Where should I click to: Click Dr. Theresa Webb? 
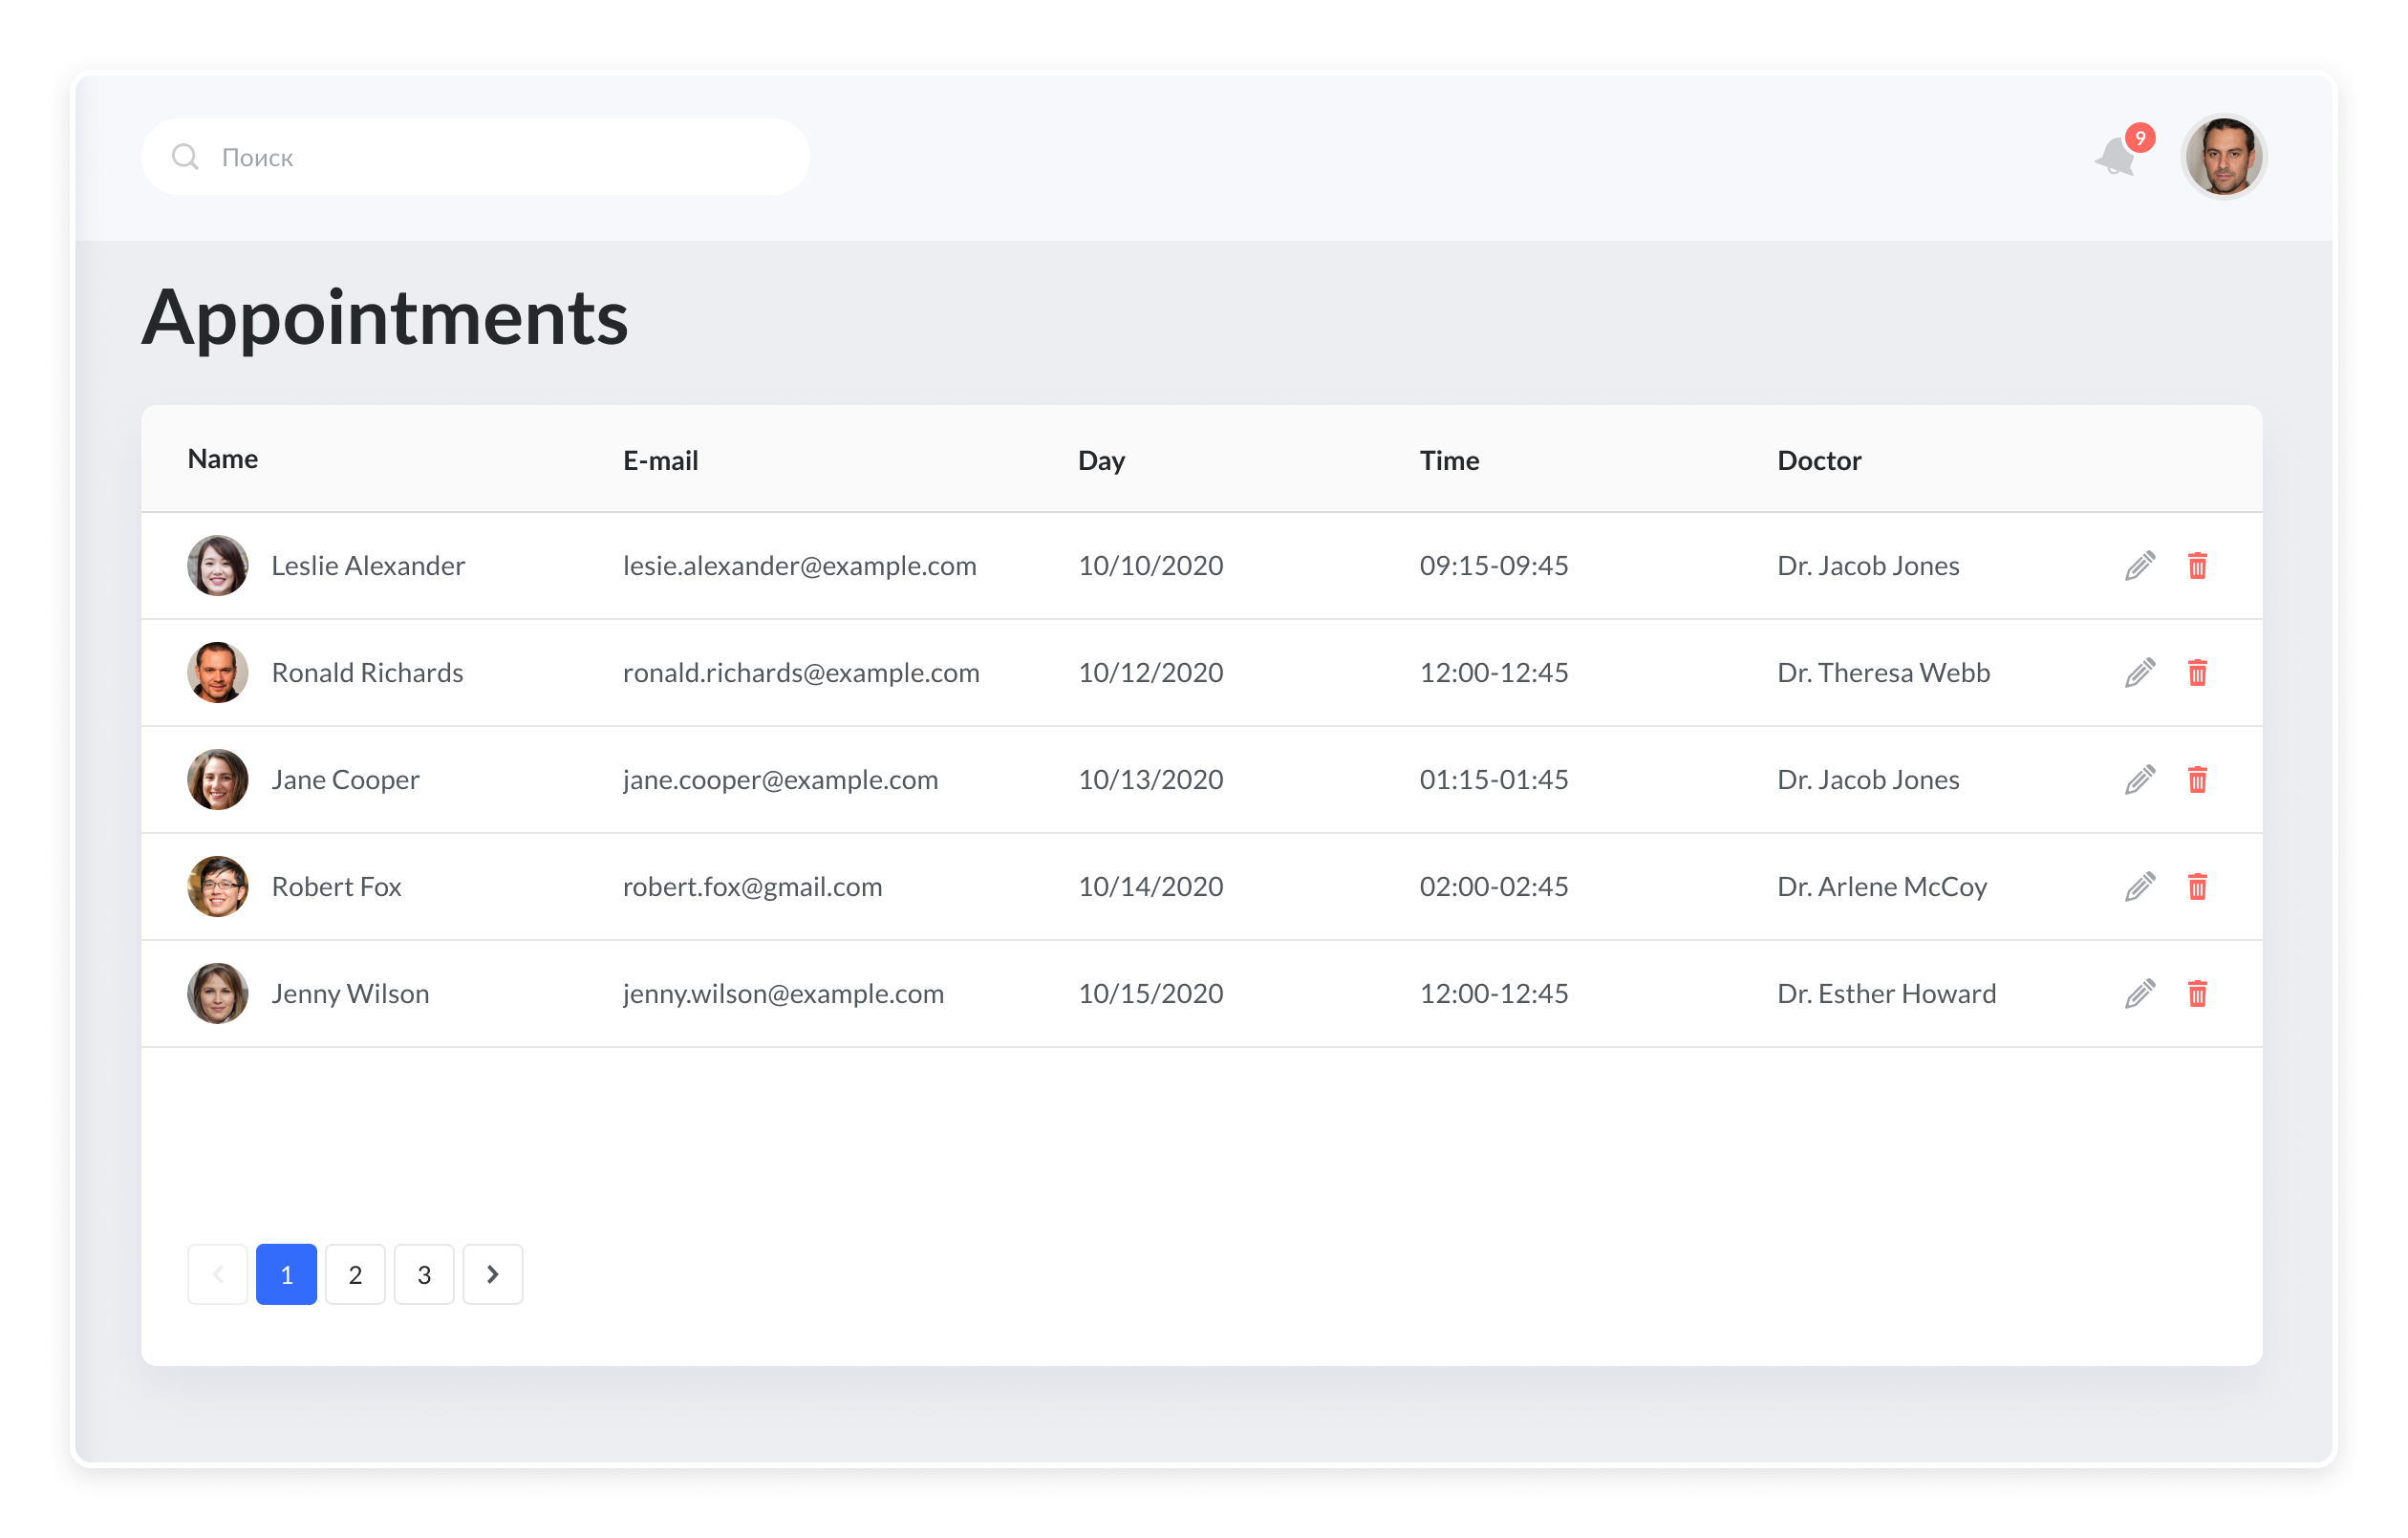coord(1883,673)
